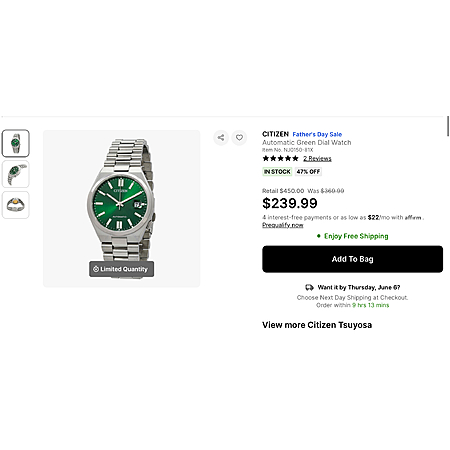Click the $239.99 sale price

pos(290,203)
